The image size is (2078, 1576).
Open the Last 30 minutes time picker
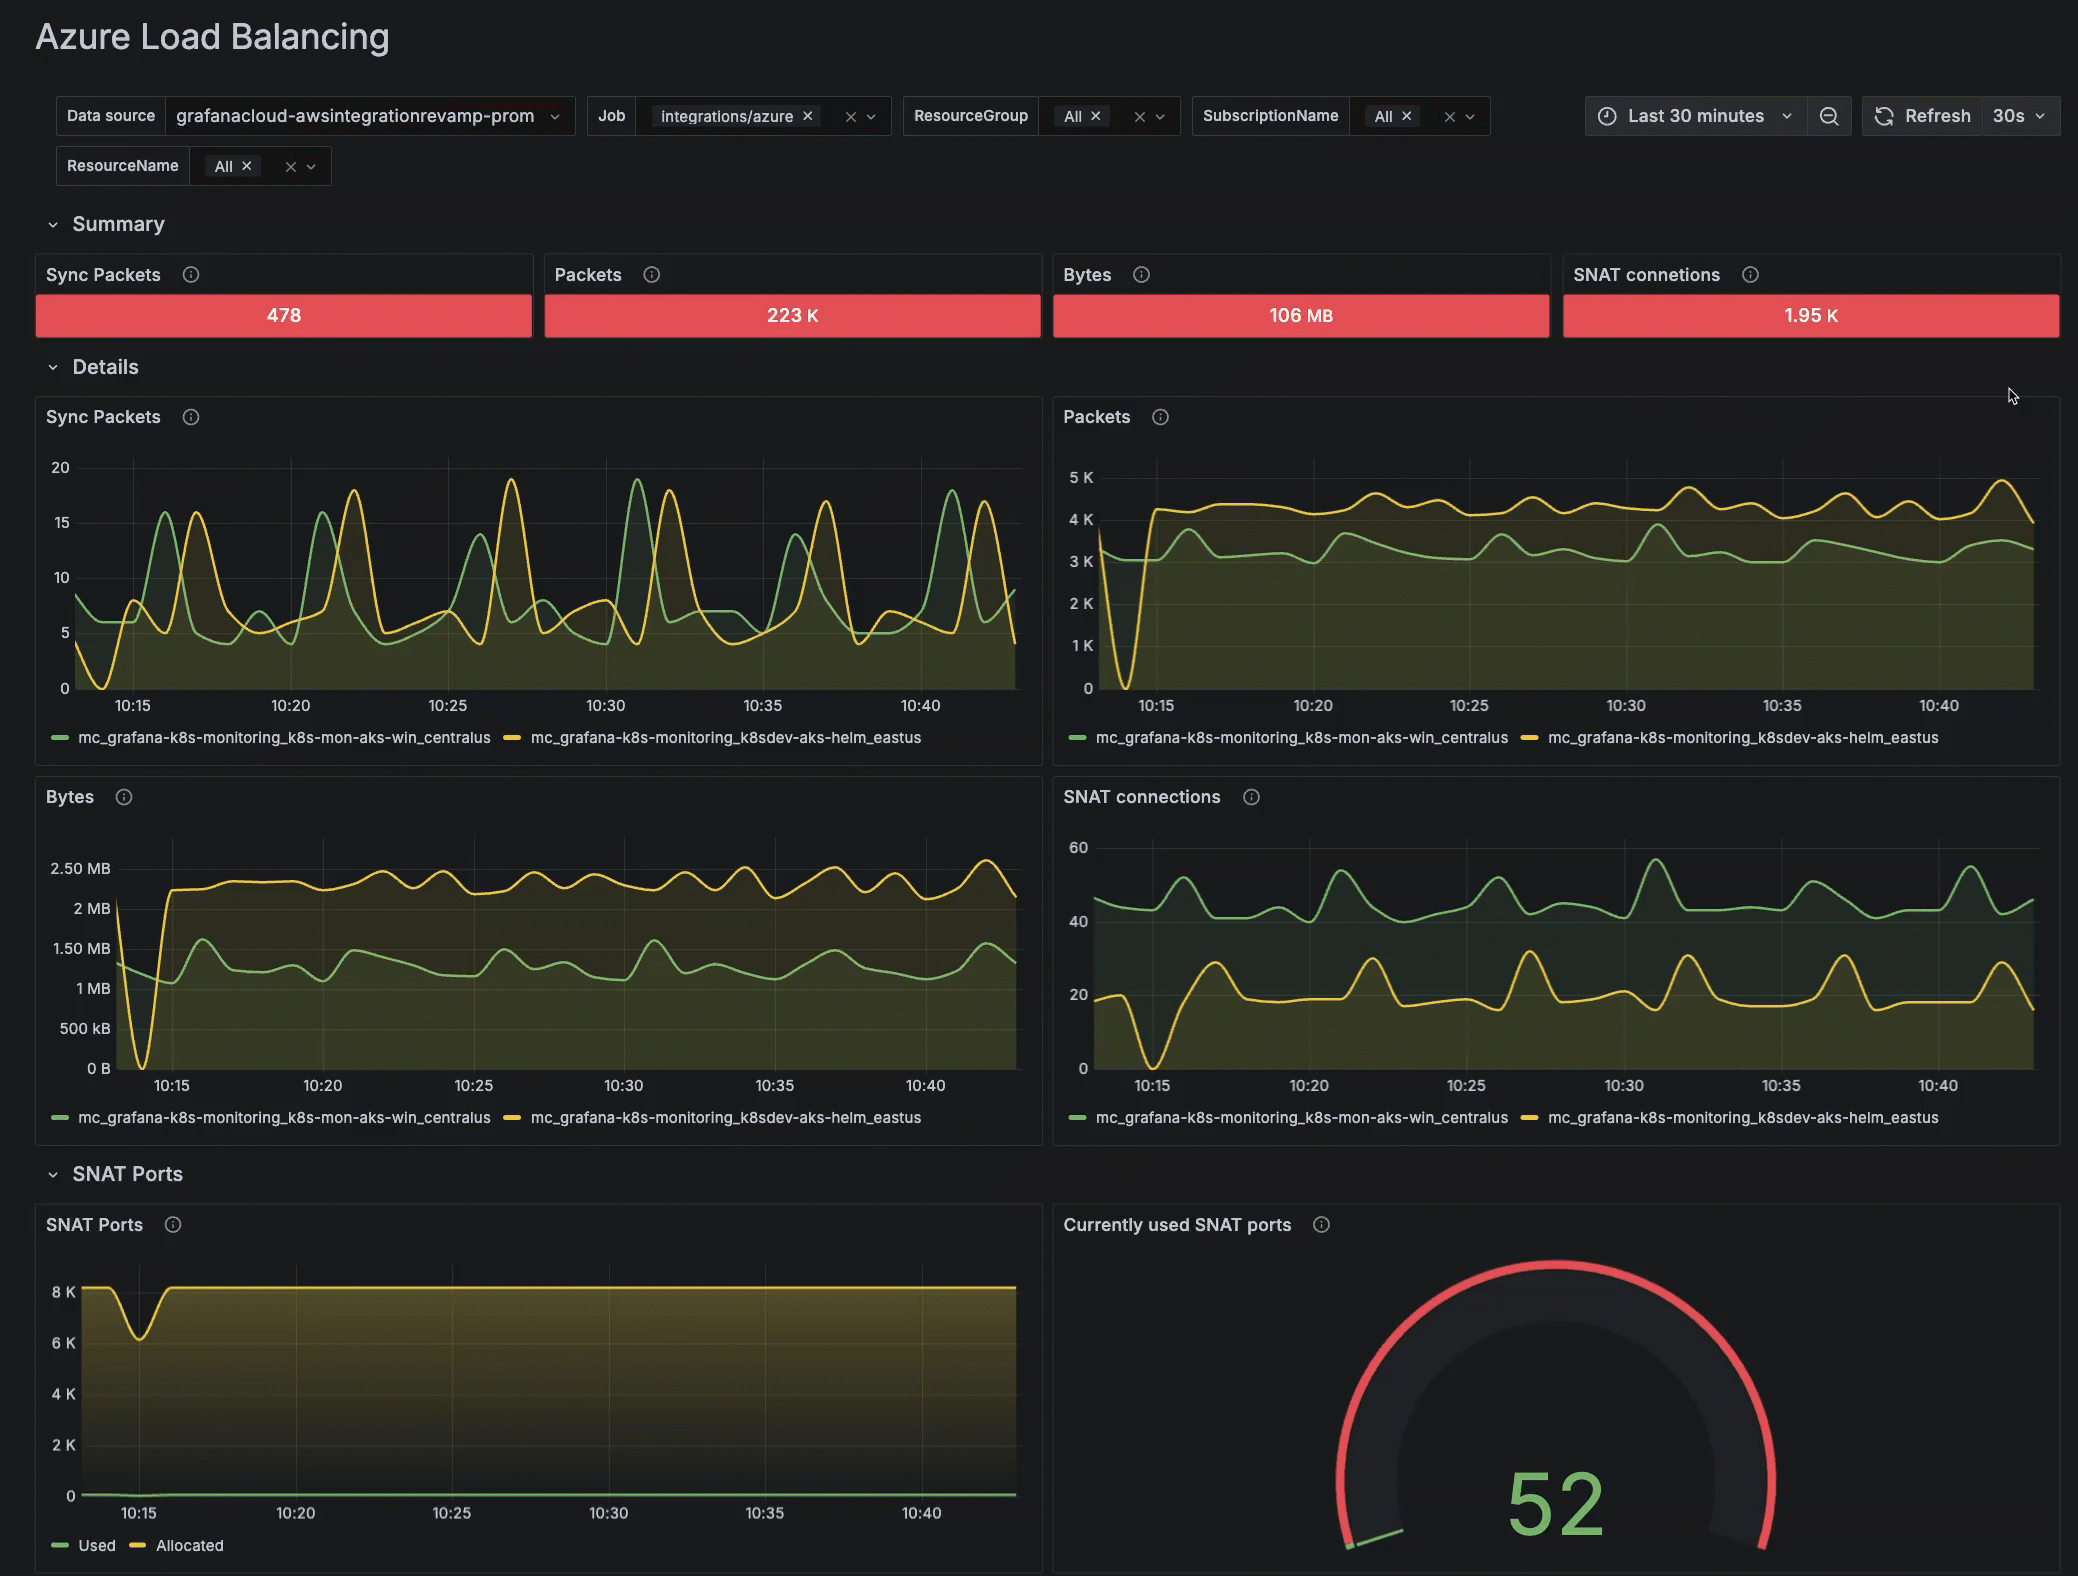pos(1695,116)
